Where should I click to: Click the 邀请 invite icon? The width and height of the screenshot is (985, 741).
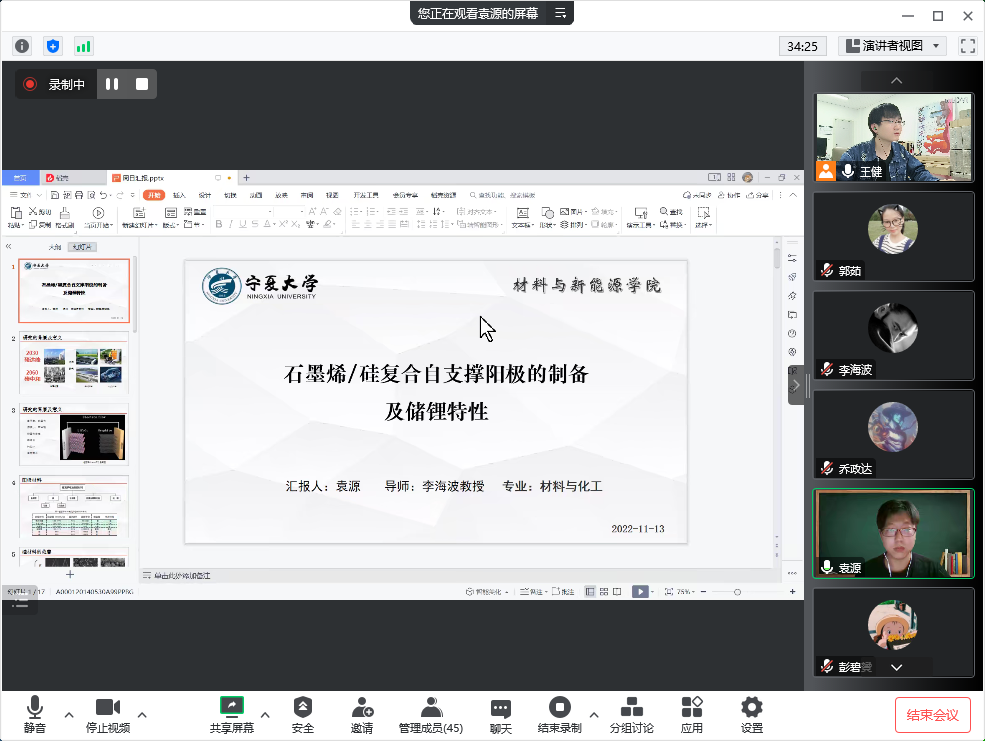click(x=362, y=714)
